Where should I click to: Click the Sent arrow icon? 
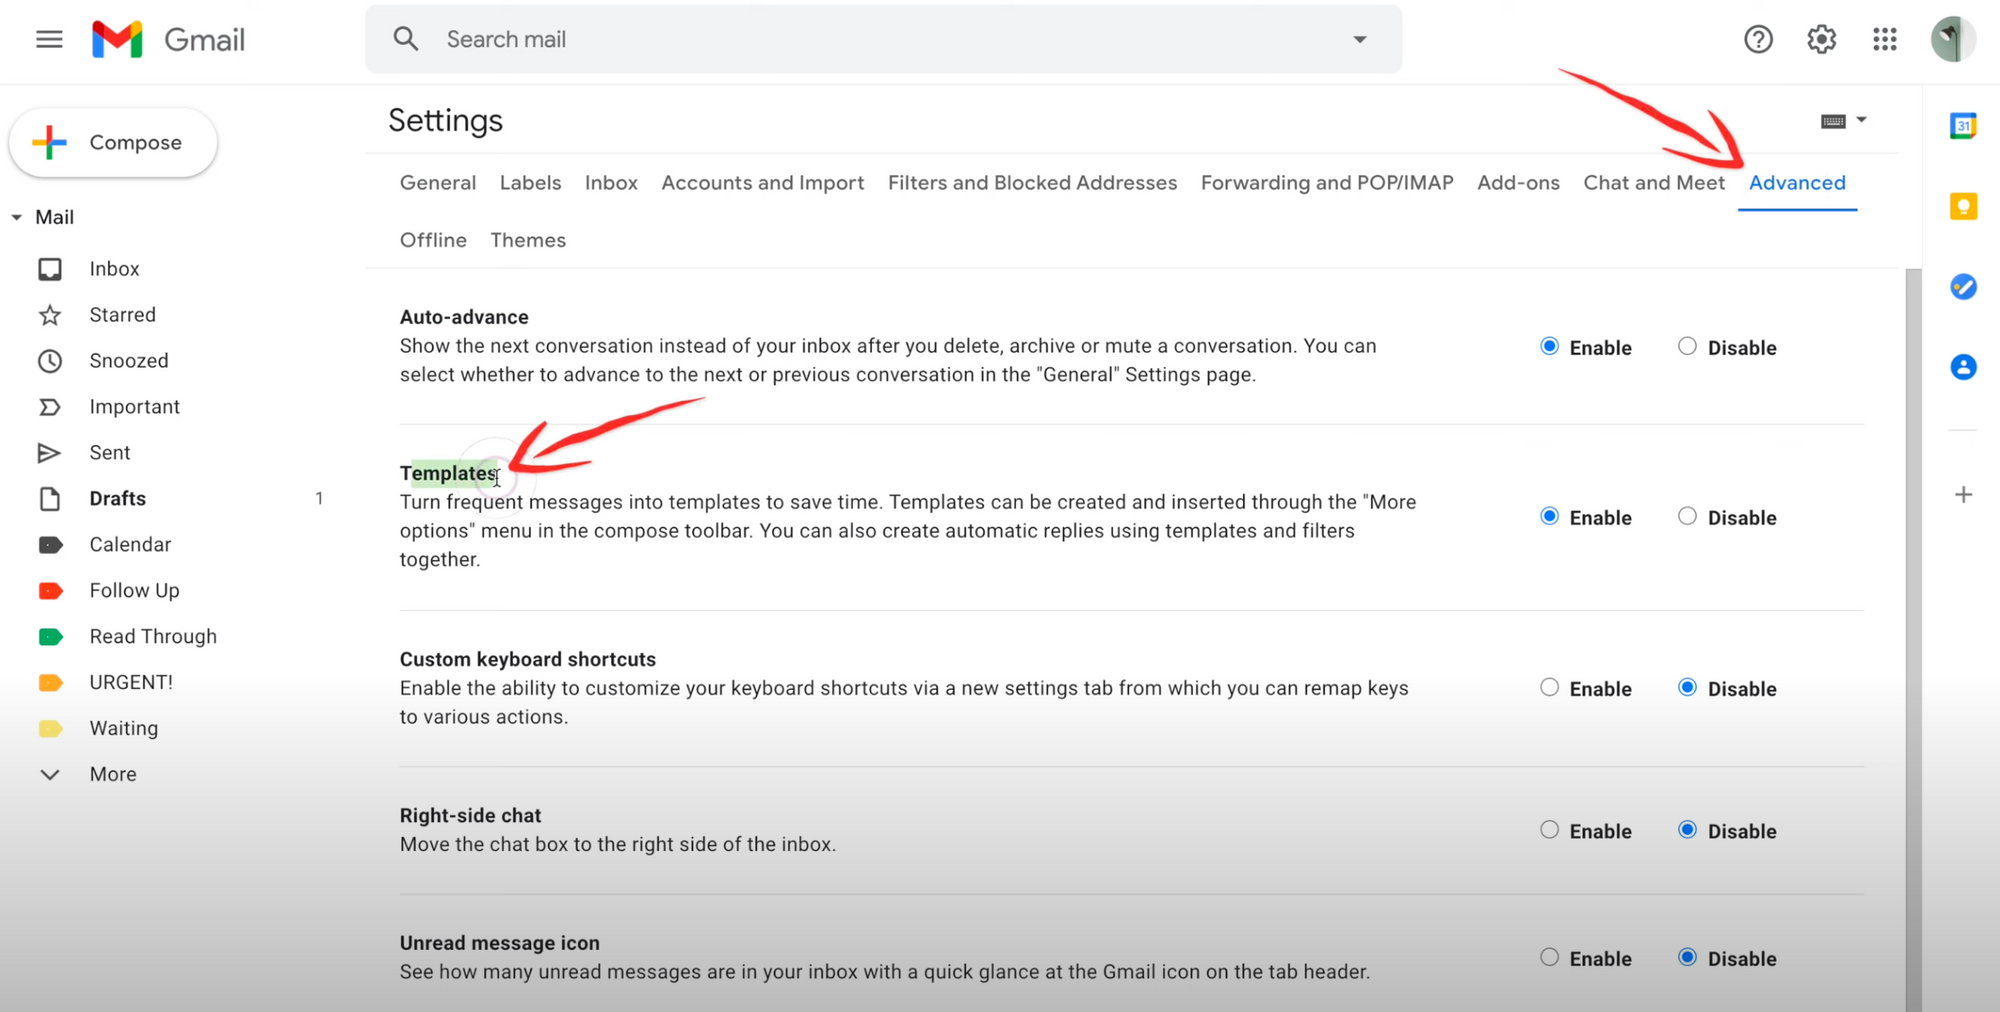pos(49,453)
